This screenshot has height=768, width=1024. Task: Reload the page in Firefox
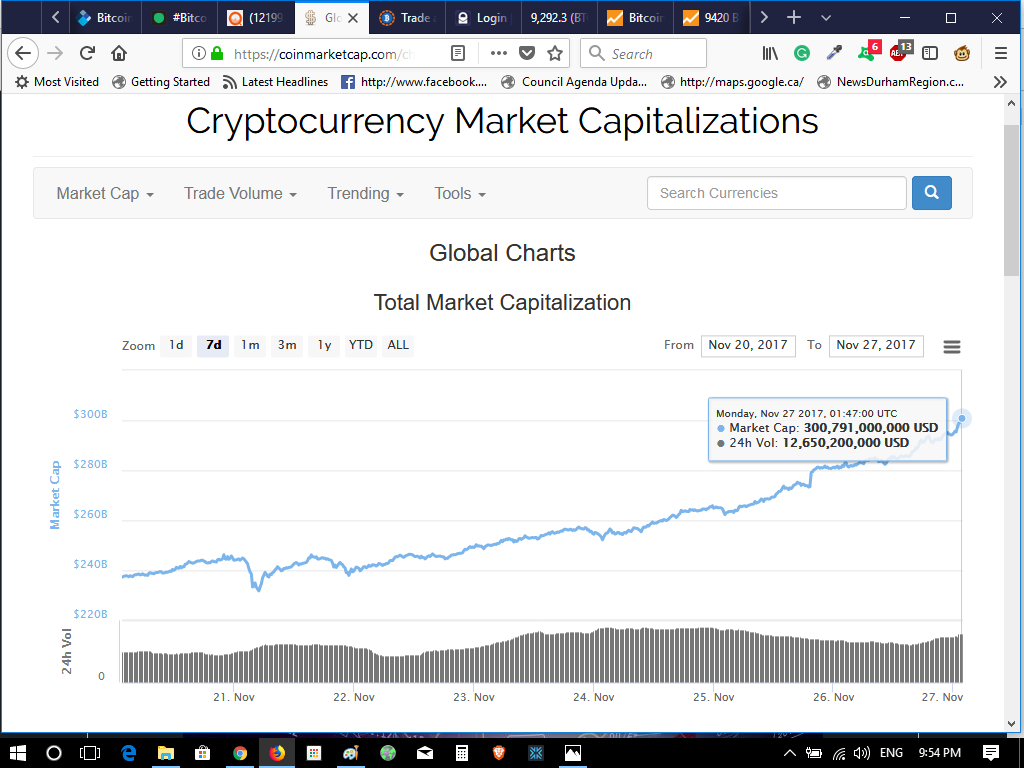click(x=87, y=54)
